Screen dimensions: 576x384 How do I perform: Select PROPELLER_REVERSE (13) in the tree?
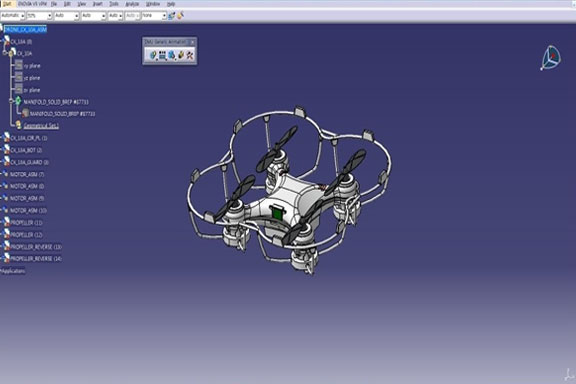(36, 247)
